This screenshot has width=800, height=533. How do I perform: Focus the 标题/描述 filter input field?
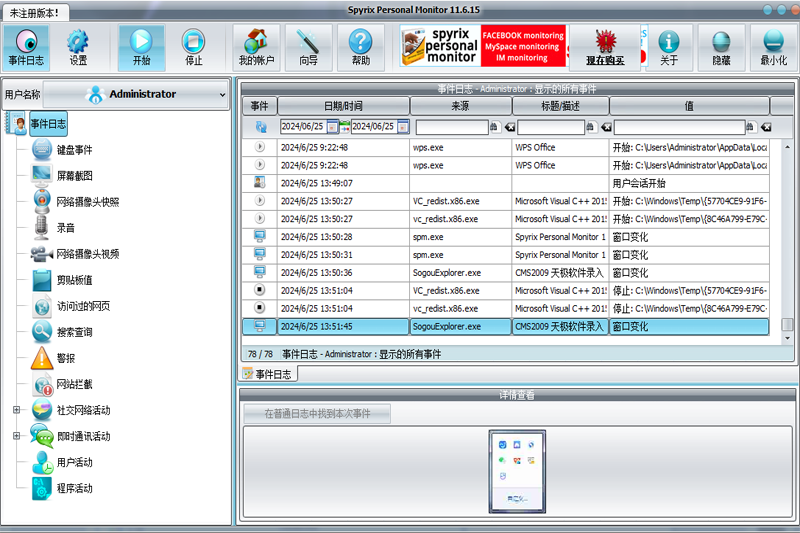[551, 127]
